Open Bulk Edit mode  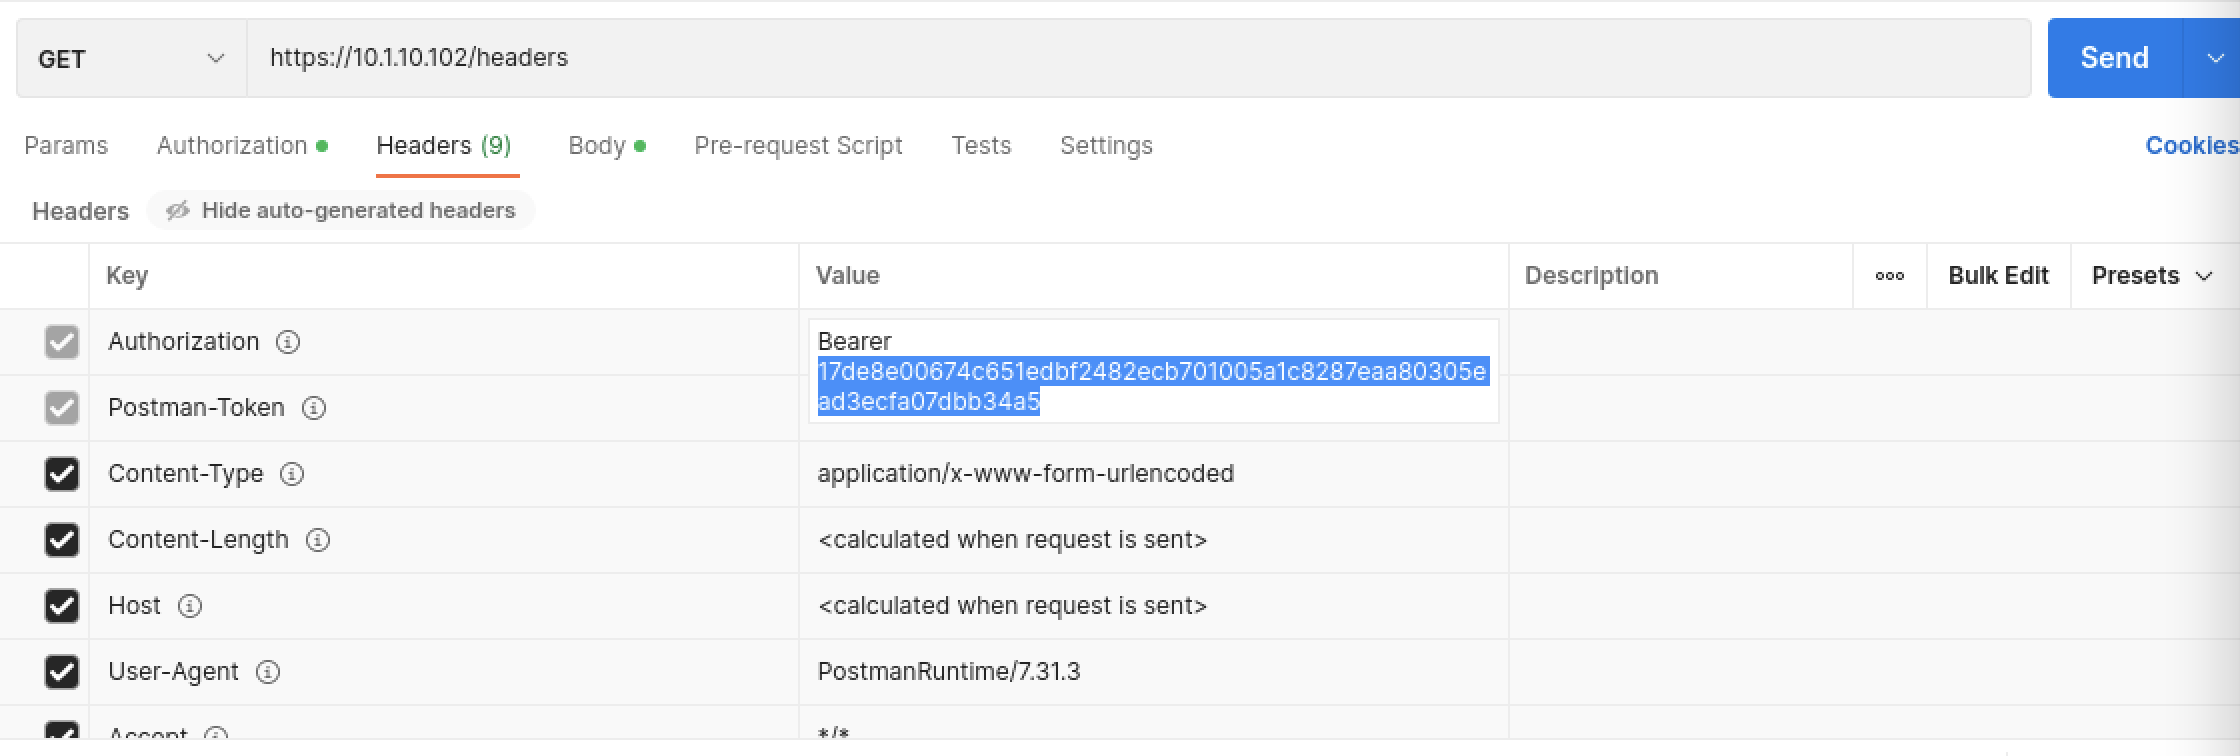pyautogui.click(x=1998, y=276)
